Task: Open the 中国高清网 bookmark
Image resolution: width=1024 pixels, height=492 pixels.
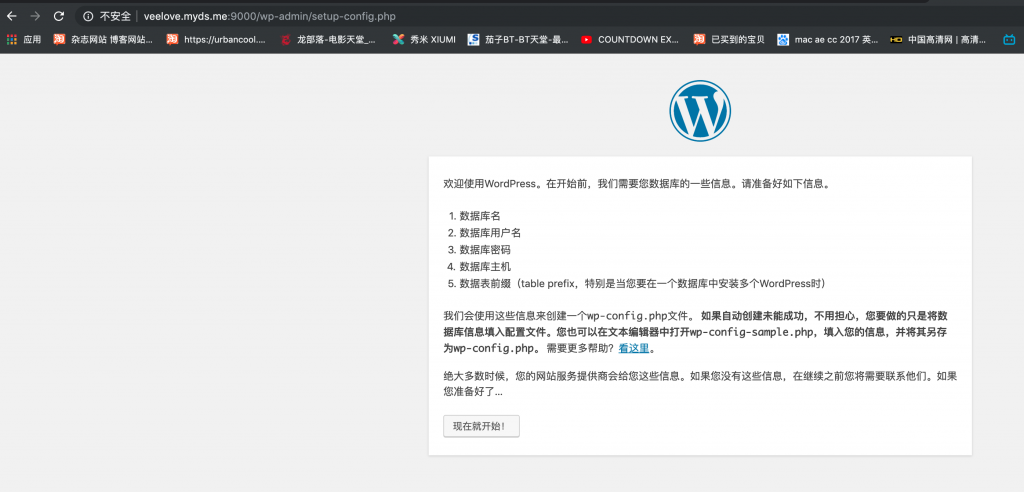Action: click(x=938, y=39)
